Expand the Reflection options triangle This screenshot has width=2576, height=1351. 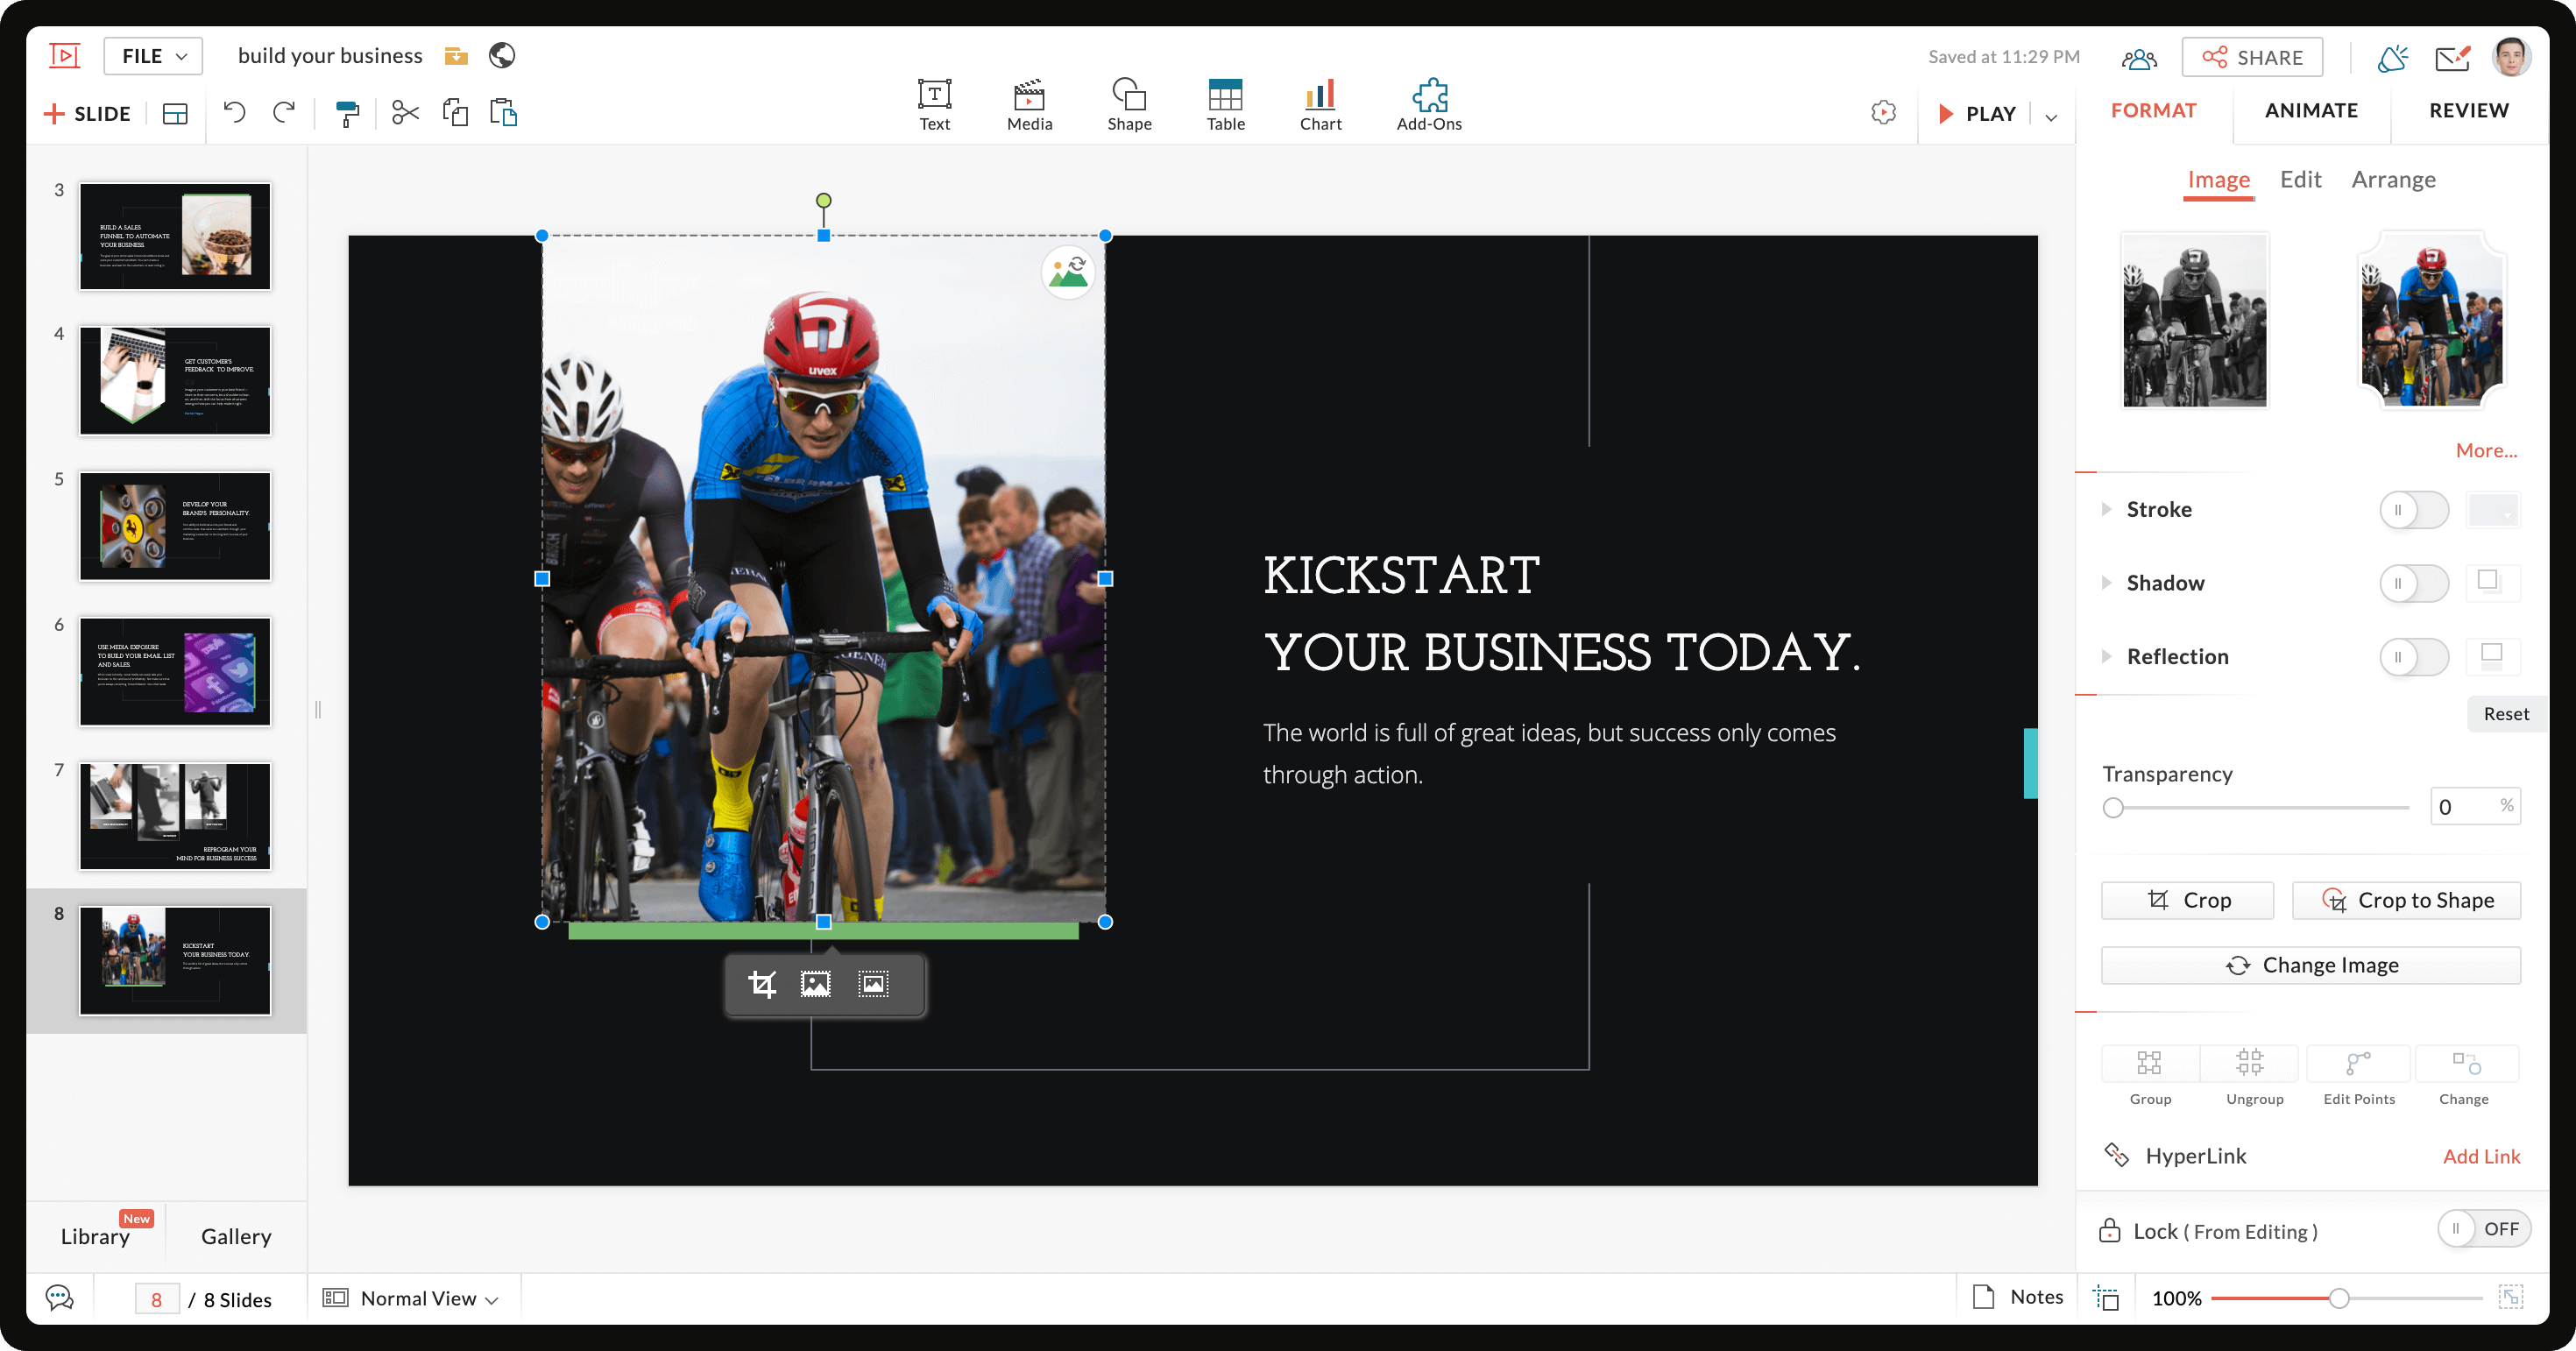pyautogui.click(x=2106, y=657)
